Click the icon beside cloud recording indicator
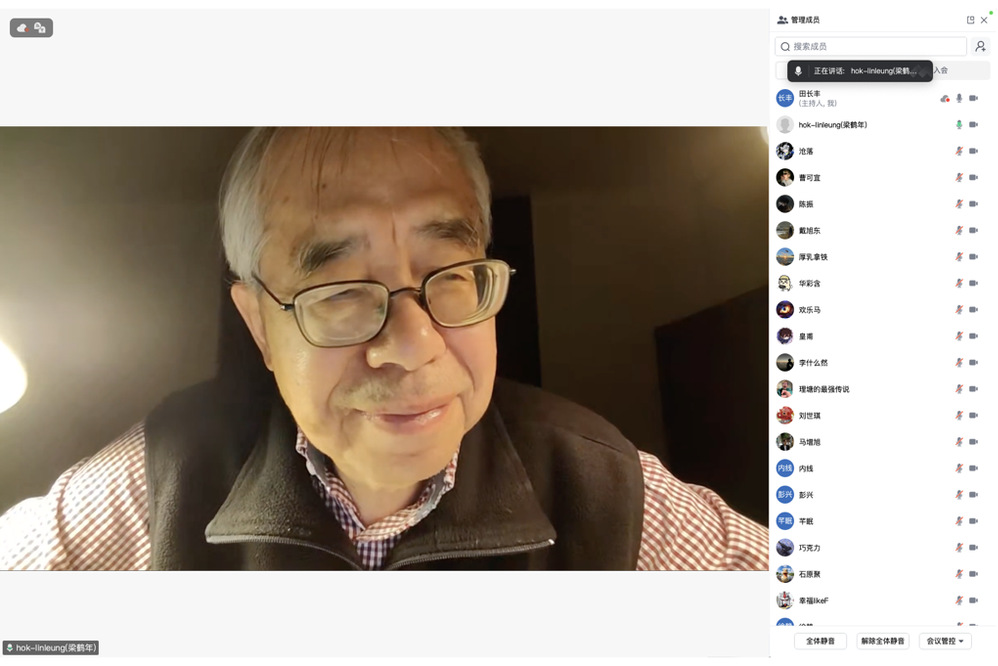The image size is (998, 666). tap(40, 28)
